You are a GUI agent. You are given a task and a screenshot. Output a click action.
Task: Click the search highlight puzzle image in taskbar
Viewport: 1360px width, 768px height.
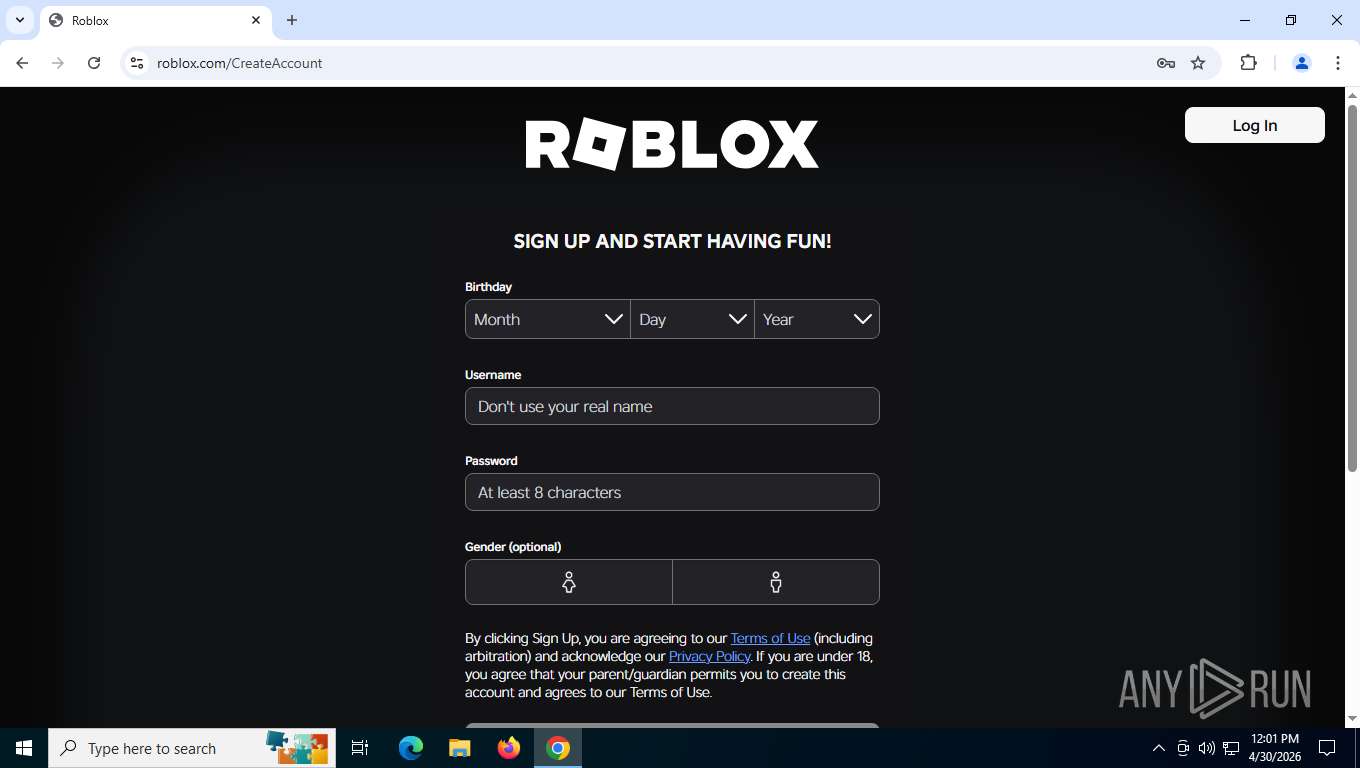(298, 748)
